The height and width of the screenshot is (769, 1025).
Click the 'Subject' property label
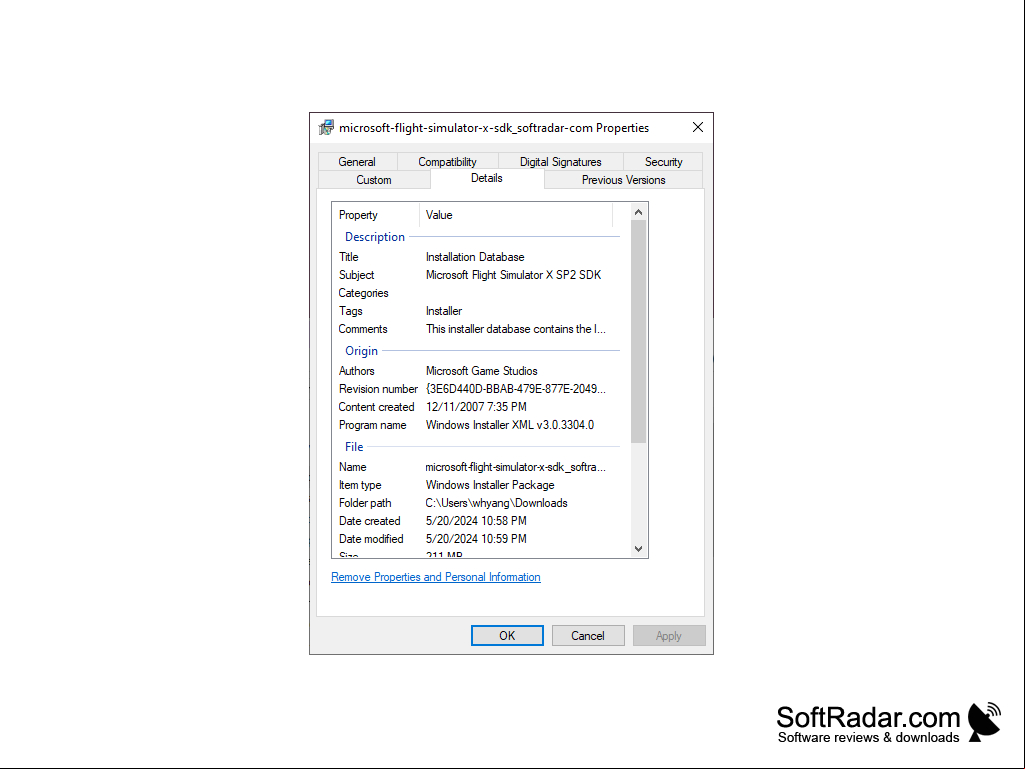click(356, 275)
